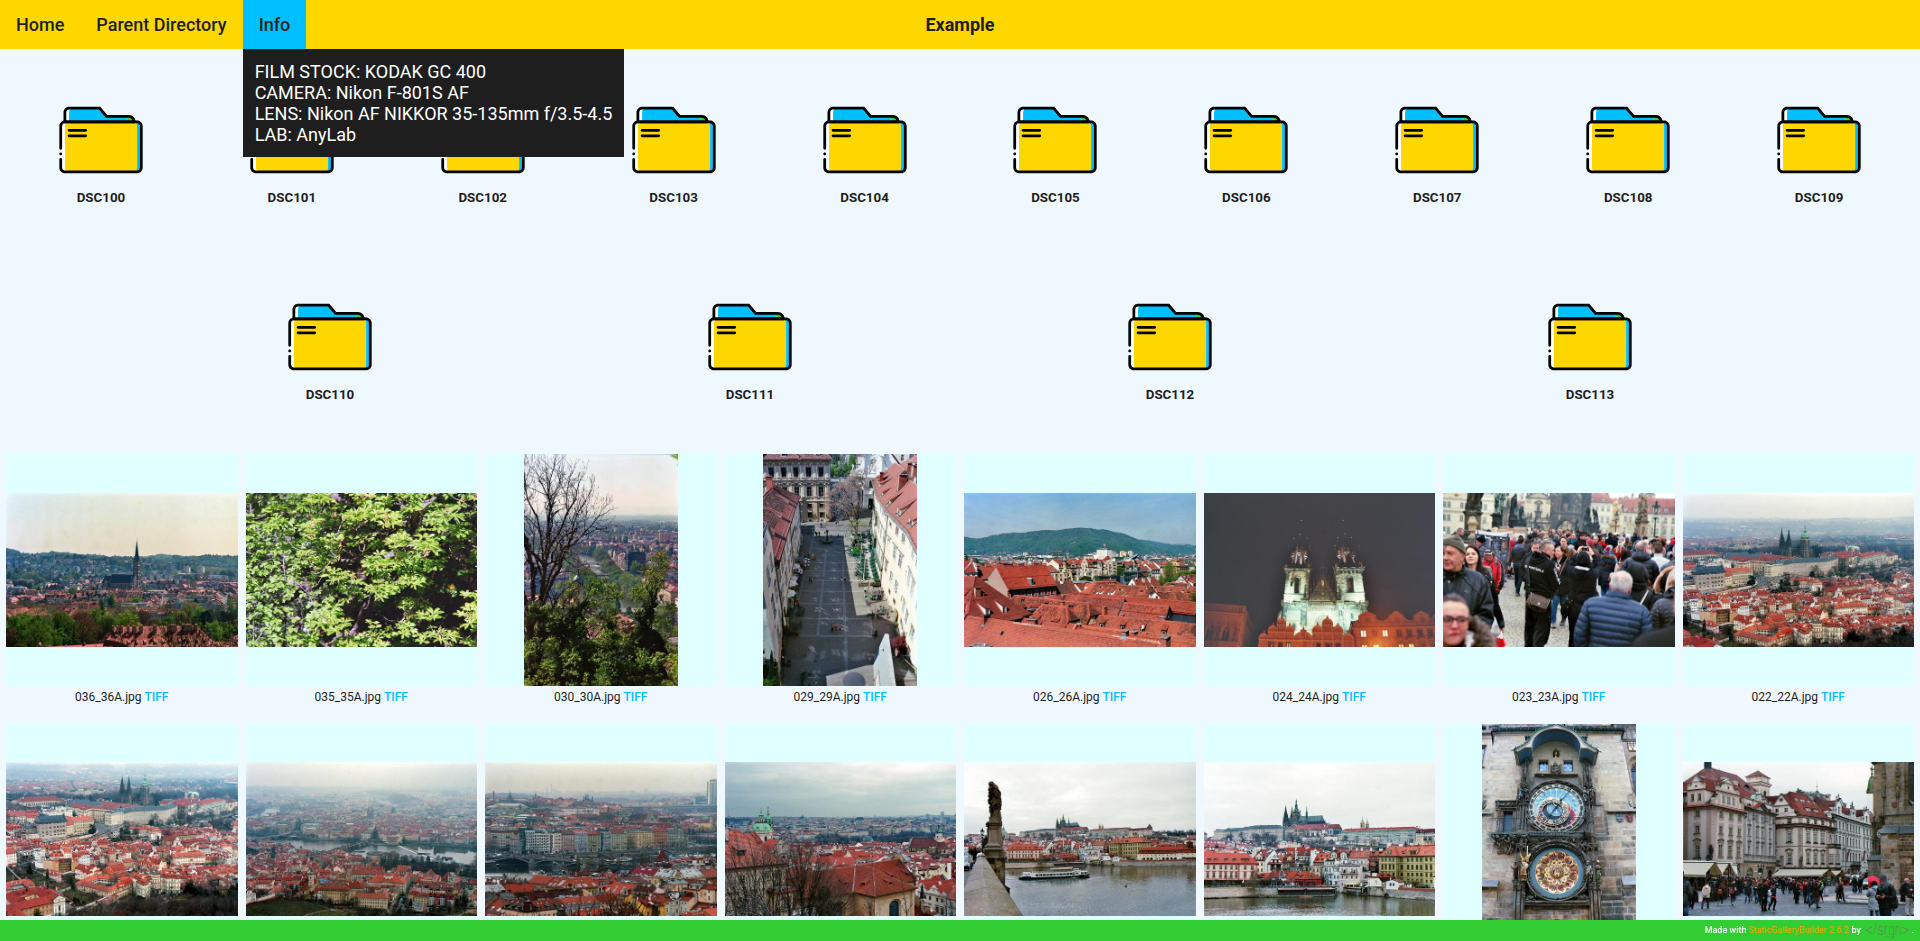The image size is (1920, 941).
Task: Open the DSC109 folder icon
Action: pyautogui.click(x=1818, y=141)
